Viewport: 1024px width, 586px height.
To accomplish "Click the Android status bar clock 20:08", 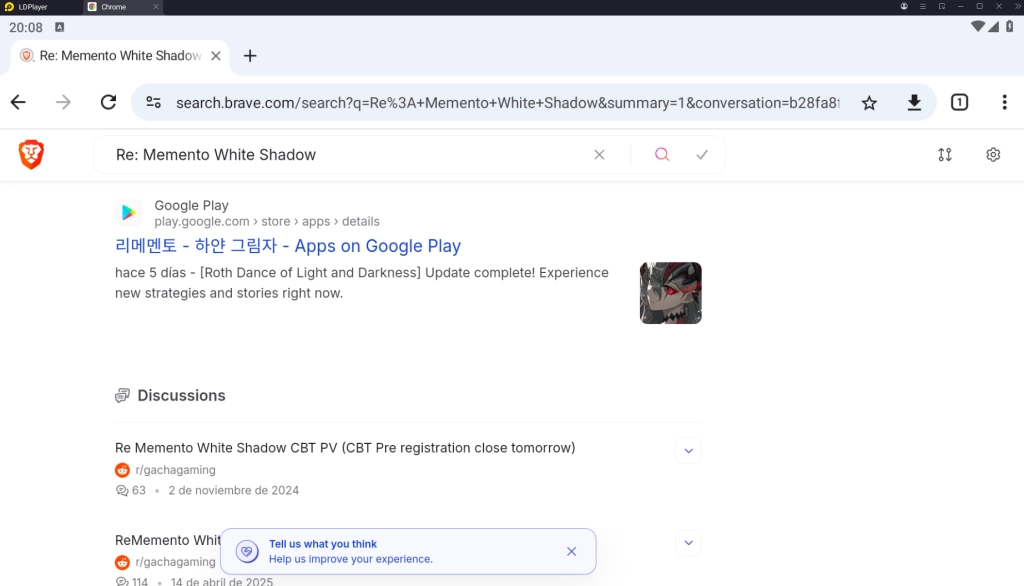I will (x=25, y=27).
